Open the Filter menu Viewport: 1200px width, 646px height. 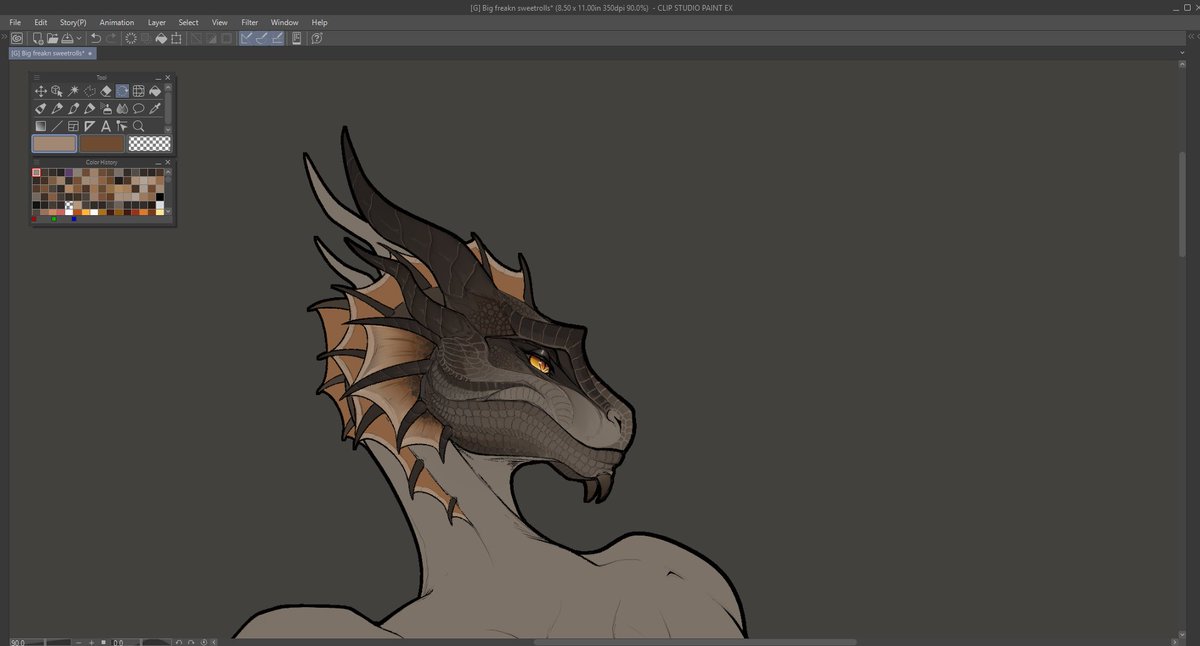pos(249,22)
